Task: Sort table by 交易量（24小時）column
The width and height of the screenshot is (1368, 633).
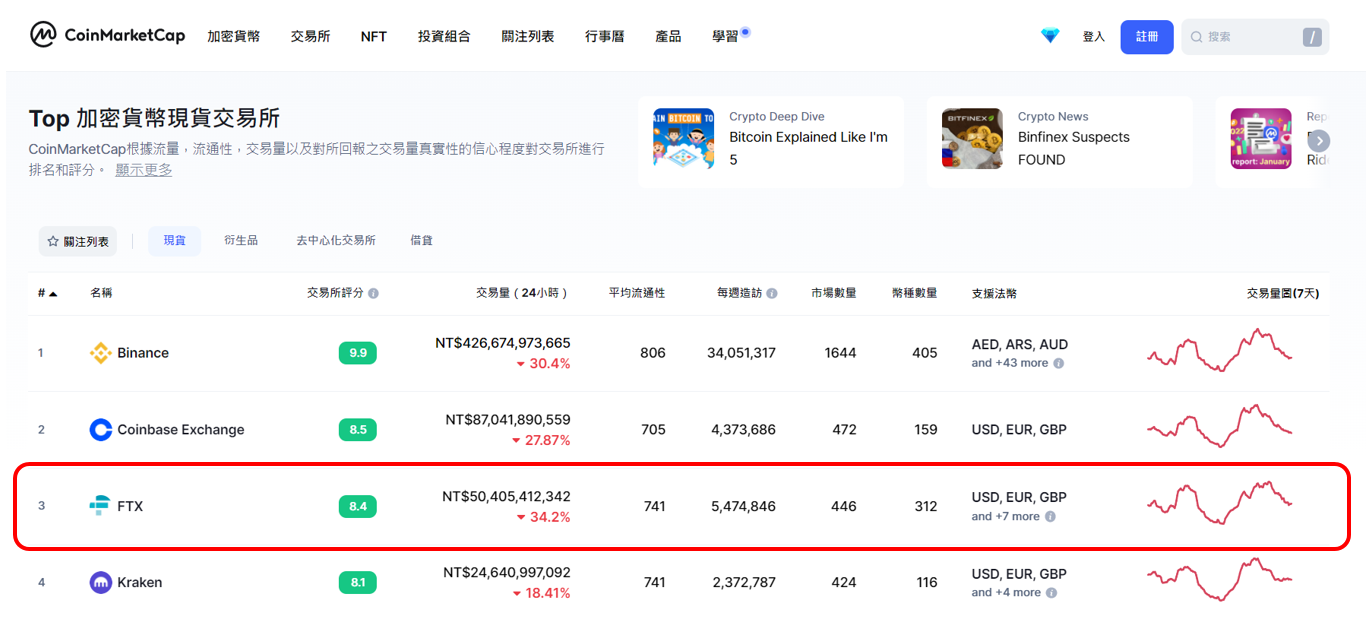Action: tap(523, 293)
